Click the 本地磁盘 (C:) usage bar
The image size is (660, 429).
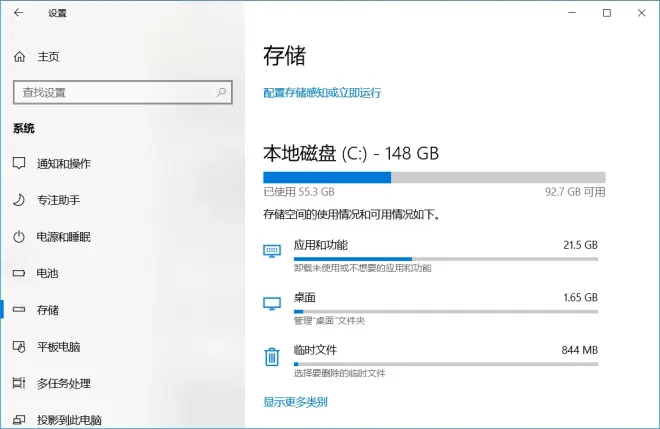434,177
